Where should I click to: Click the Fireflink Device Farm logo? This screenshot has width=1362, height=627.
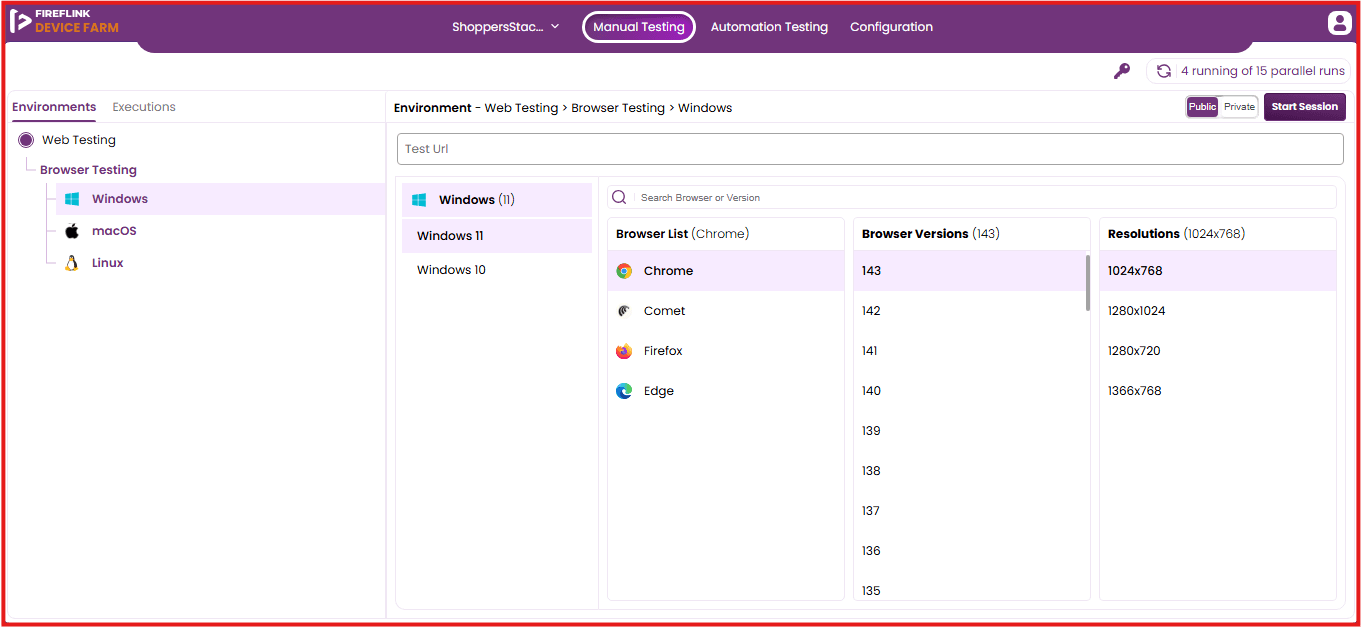point(65,21)
